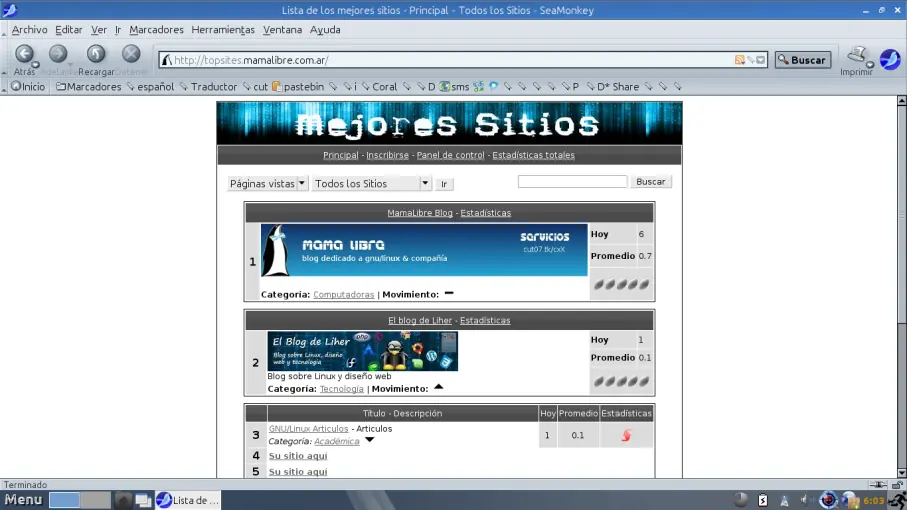
Task: Click the Mama Libre banner image
Action: (x=424, y=250)
